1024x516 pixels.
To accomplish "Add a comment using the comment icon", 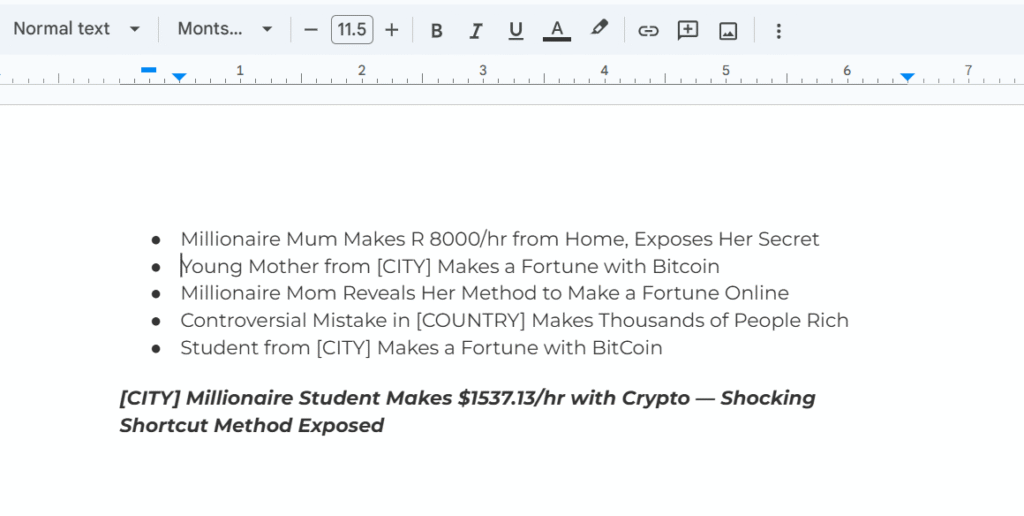I will [x=688, y=31].
